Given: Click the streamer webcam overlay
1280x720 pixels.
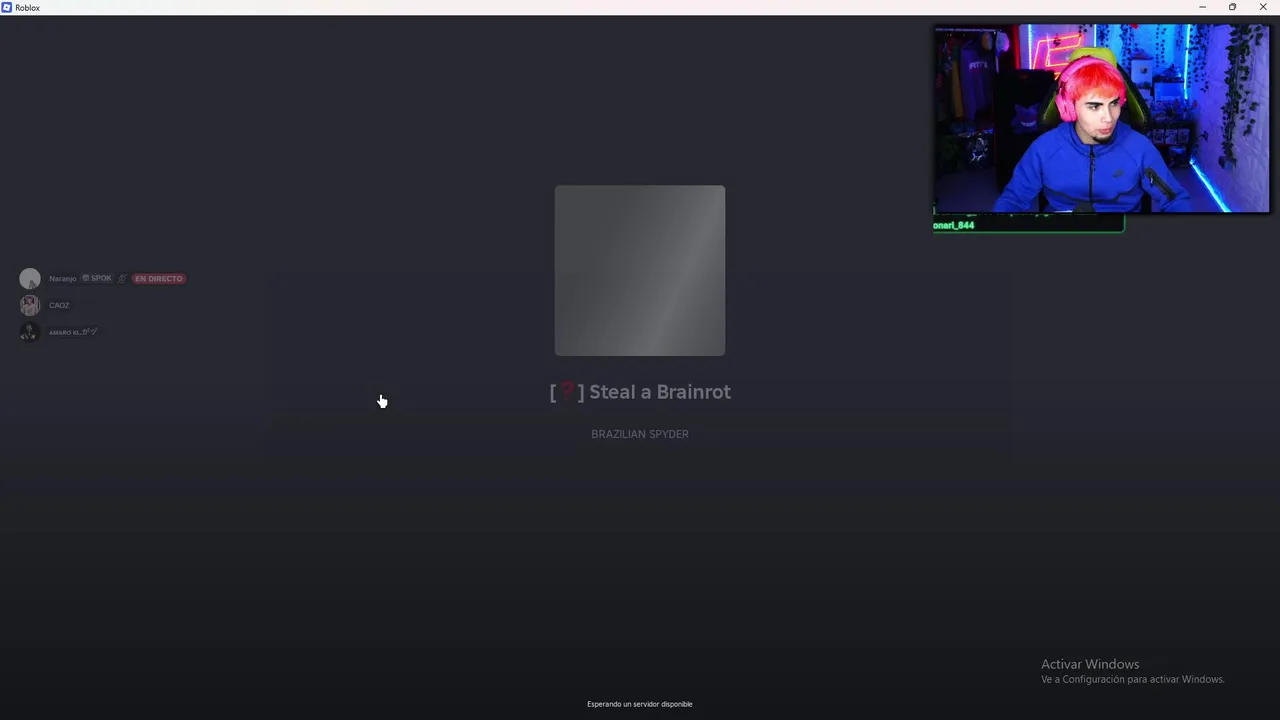Looking at the screenshot, I should pos(1102,119).
